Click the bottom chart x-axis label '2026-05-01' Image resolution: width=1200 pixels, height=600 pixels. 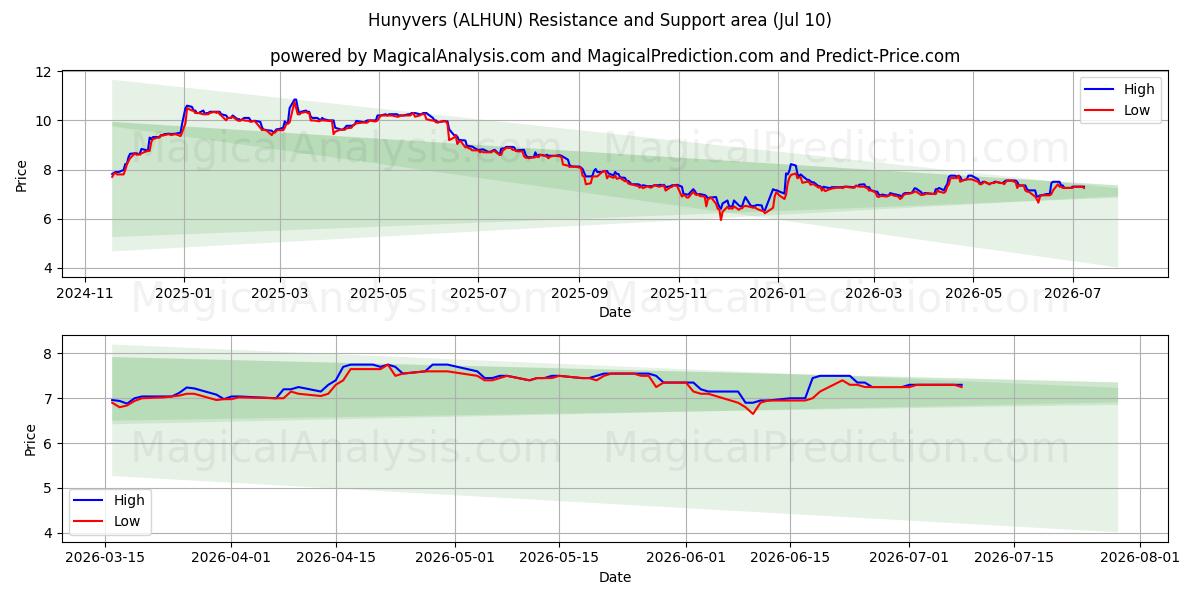455,559
